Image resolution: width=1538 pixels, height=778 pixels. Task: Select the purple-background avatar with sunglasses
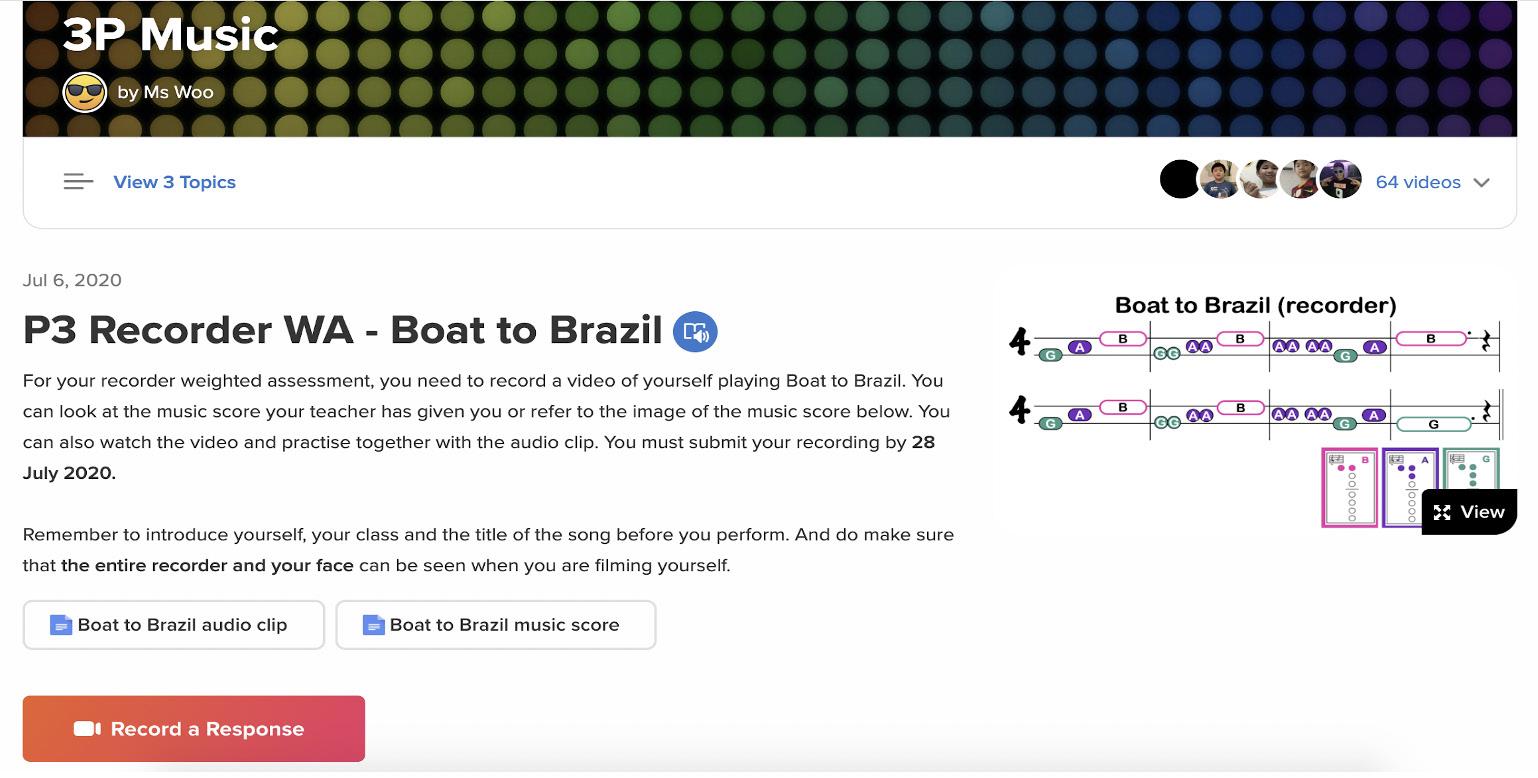[1340, 180]
